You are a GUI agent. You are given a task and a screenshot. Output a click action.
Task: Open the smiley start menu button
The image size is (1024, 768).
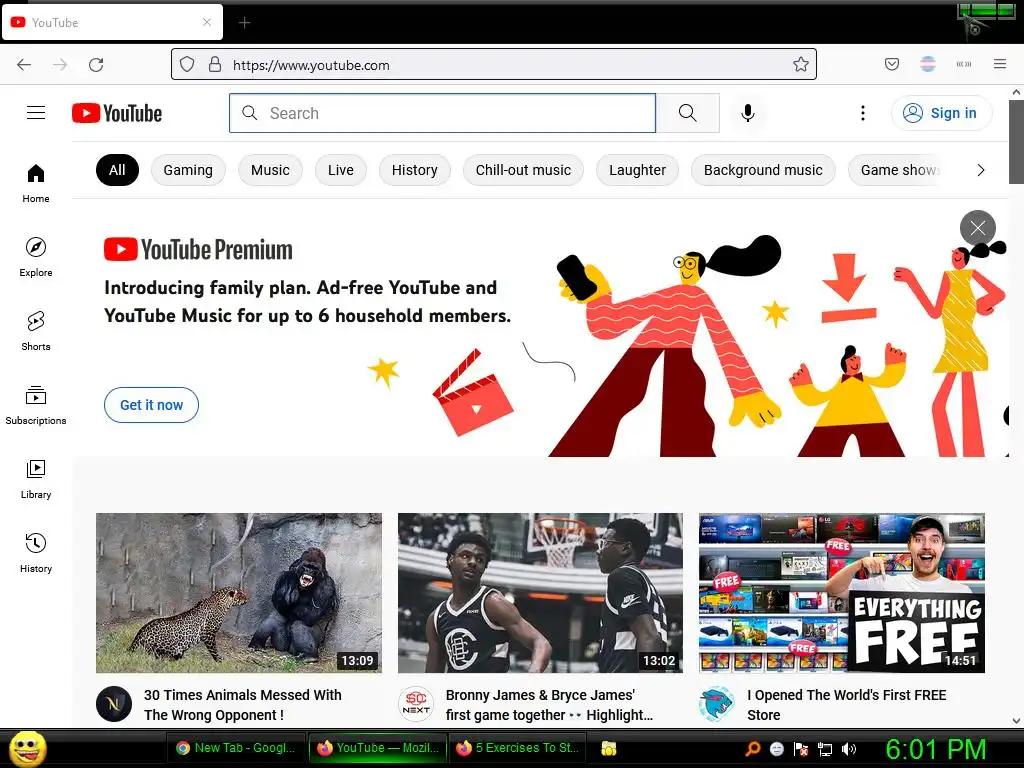pyautogui.click(x=28, y=748)
